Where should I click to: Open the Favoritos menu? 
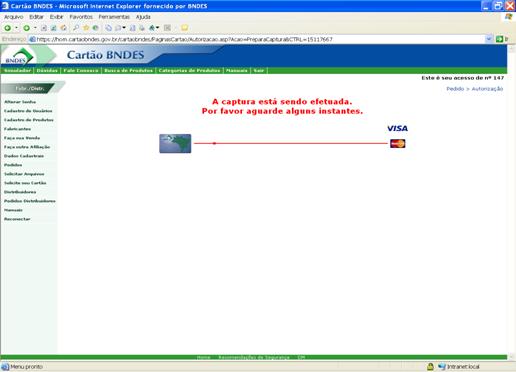click(81, 17)
